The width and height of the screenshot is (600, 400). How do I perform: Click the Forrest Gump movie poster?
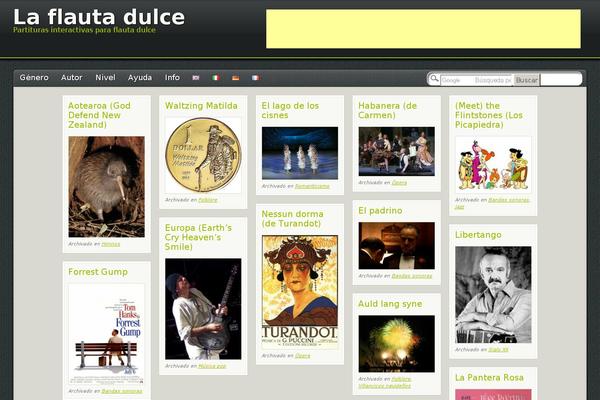pos(106,334)
